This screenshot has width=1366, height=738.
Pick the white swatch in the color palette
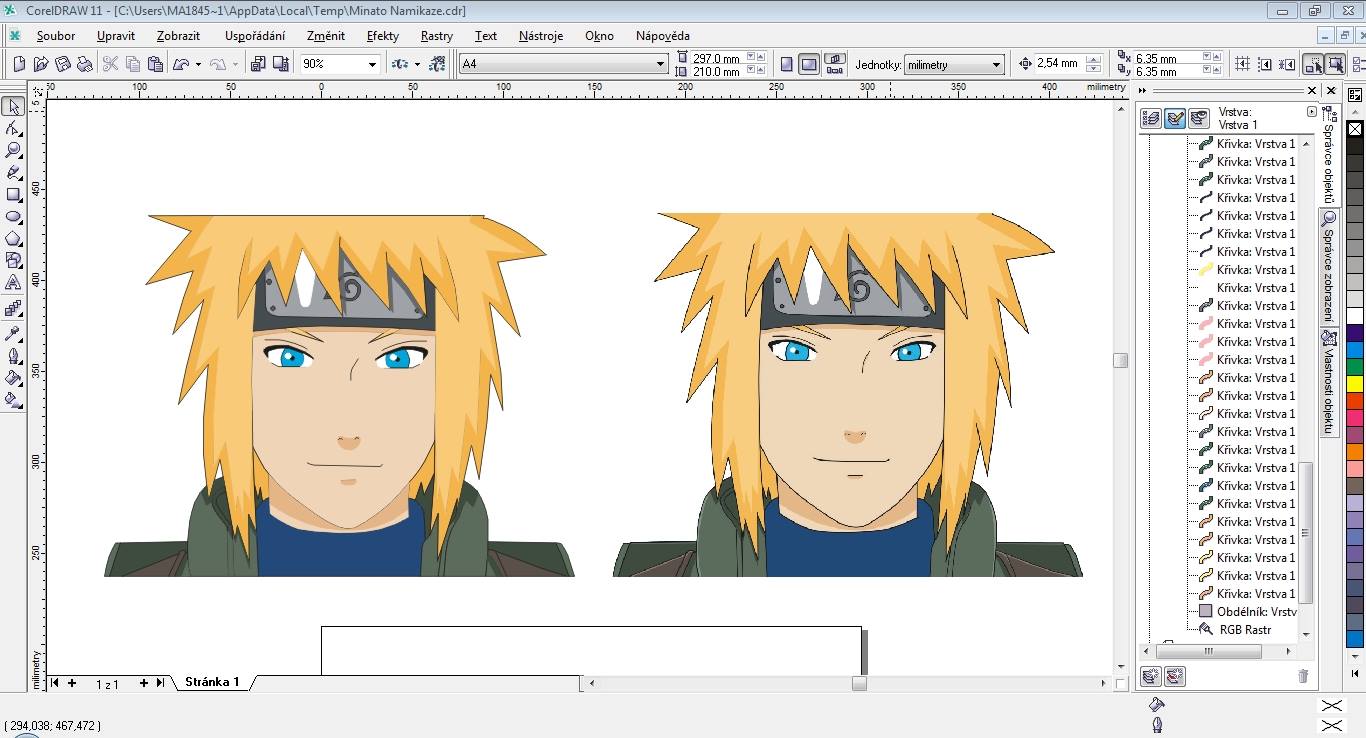(1355, 315)
